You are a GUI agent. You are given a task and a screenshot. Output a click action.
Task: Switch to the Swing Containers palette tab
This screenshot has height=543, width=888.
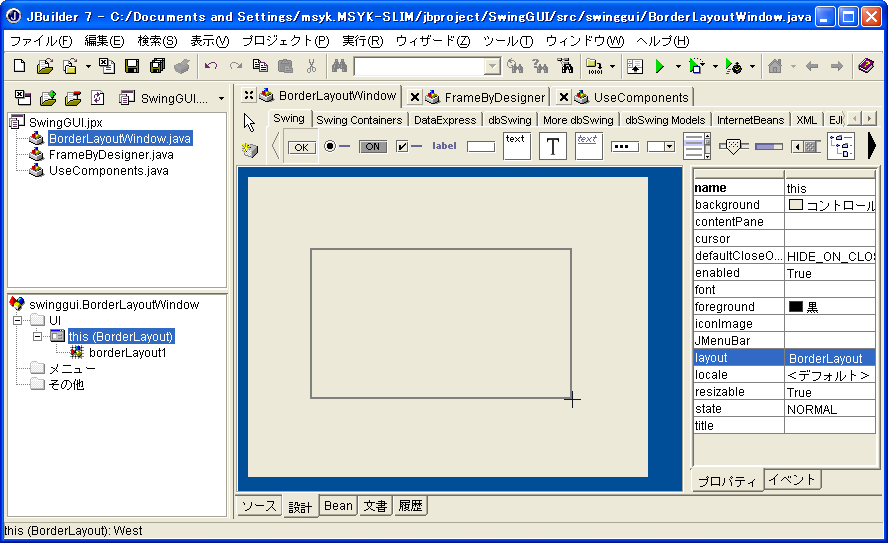coord(359,120)
